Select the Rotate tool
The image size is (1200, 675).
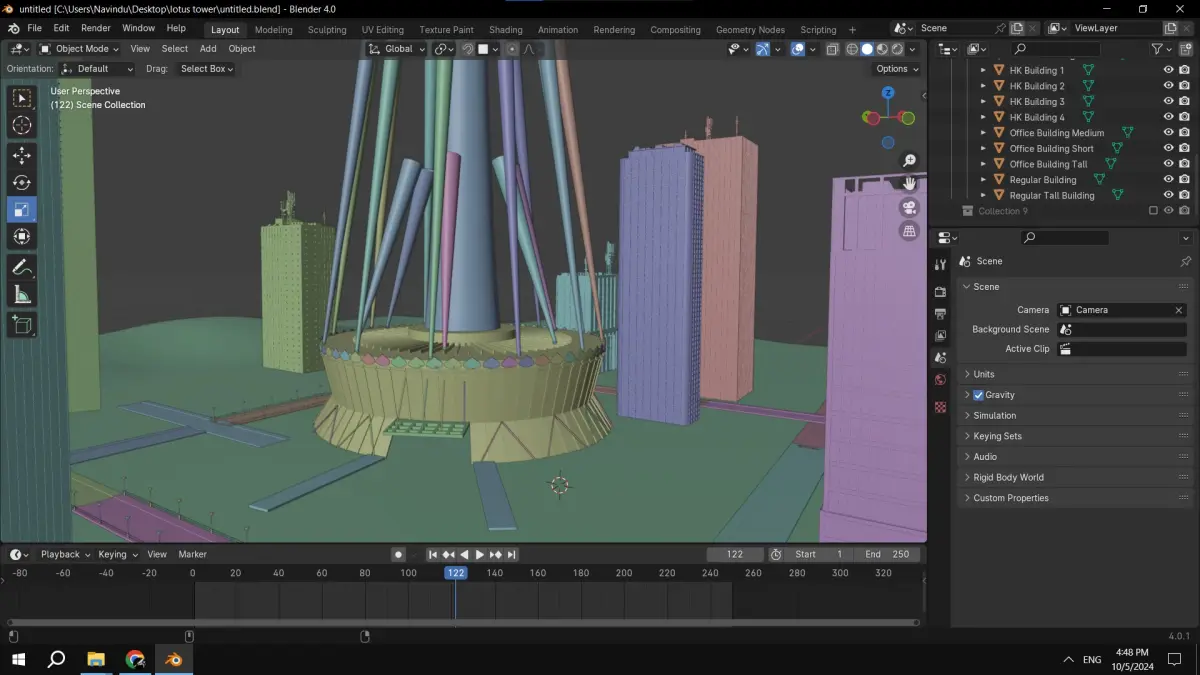[x=21, y=183]
